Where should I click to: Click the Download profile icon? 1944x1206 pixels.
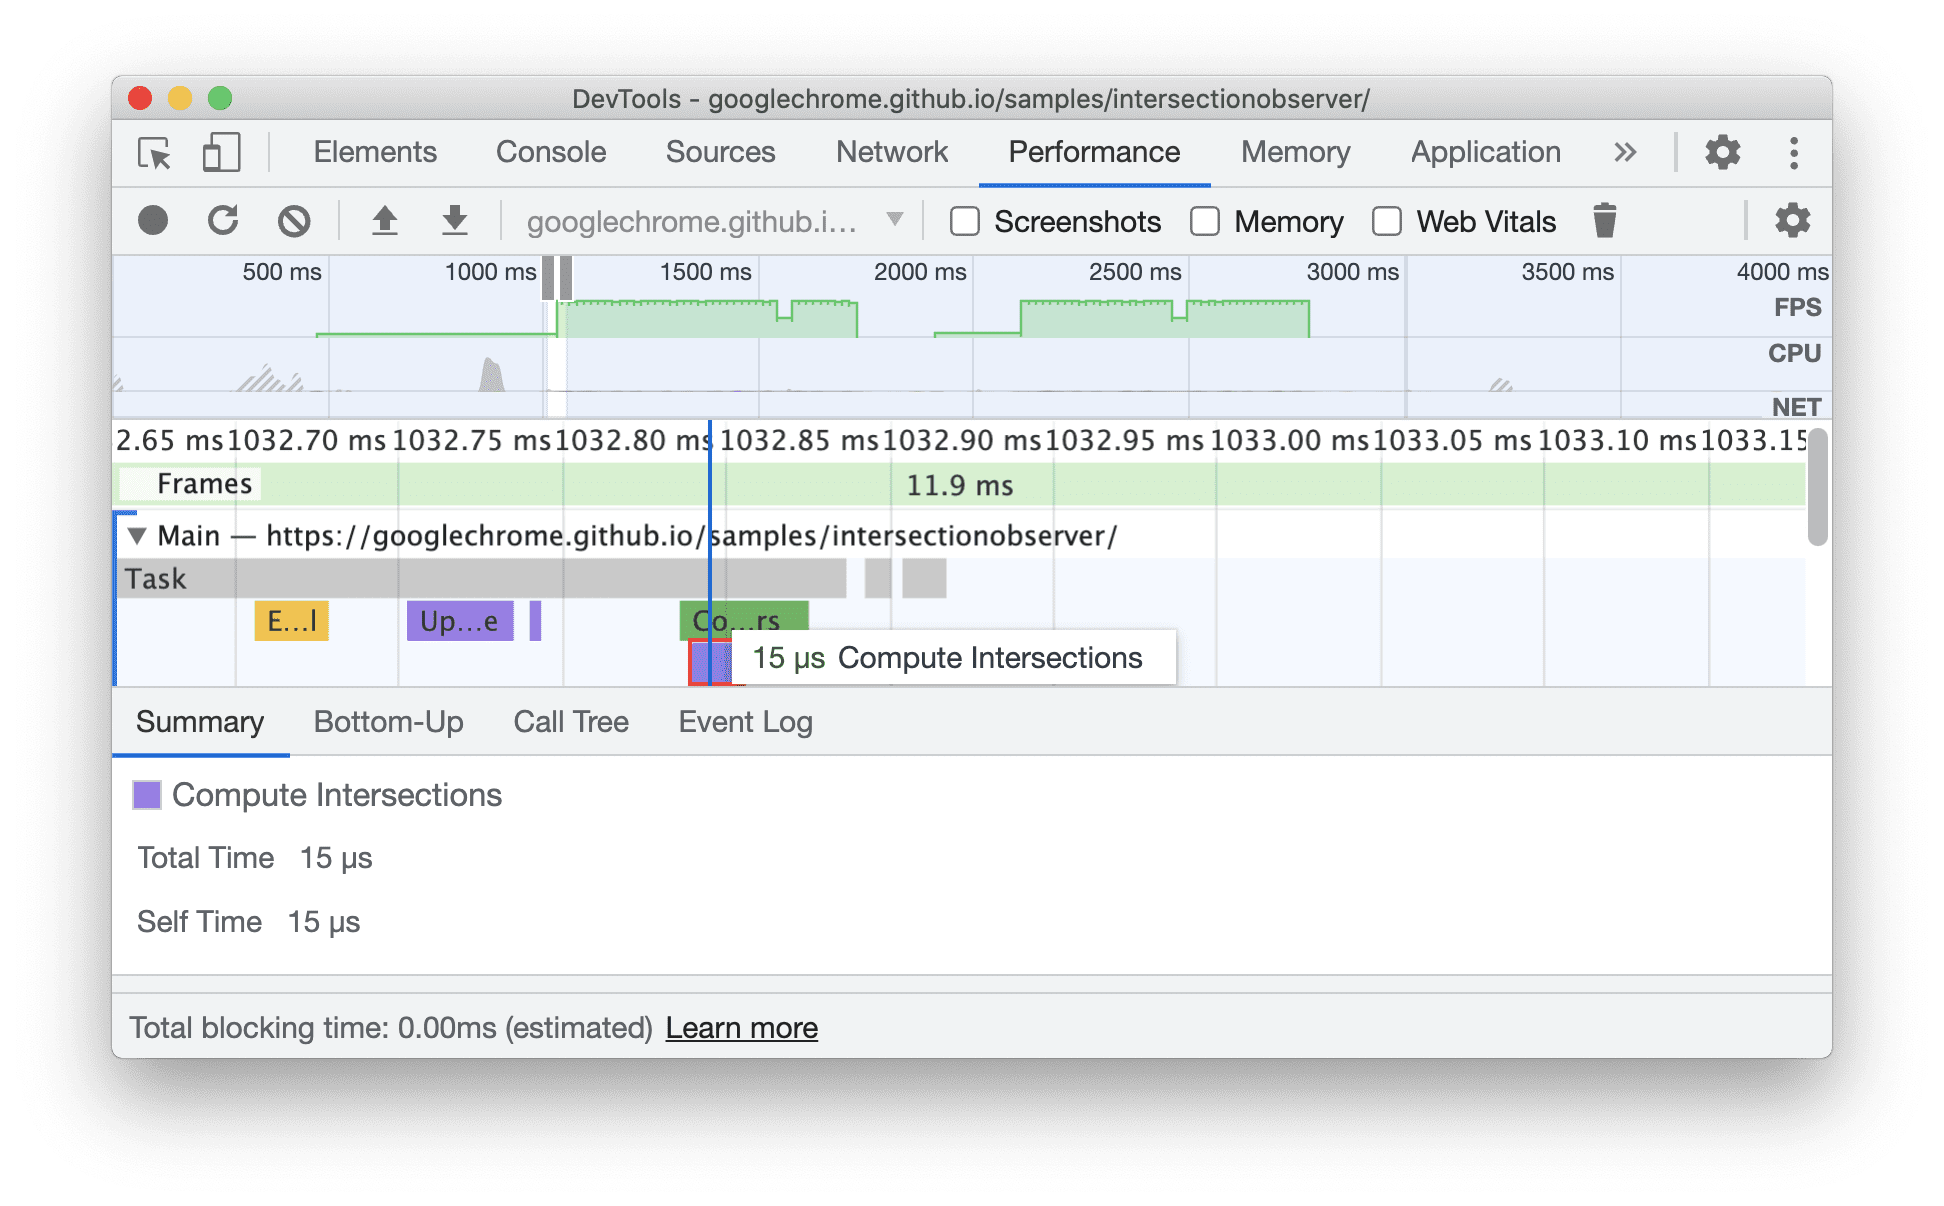coord(447,220)
